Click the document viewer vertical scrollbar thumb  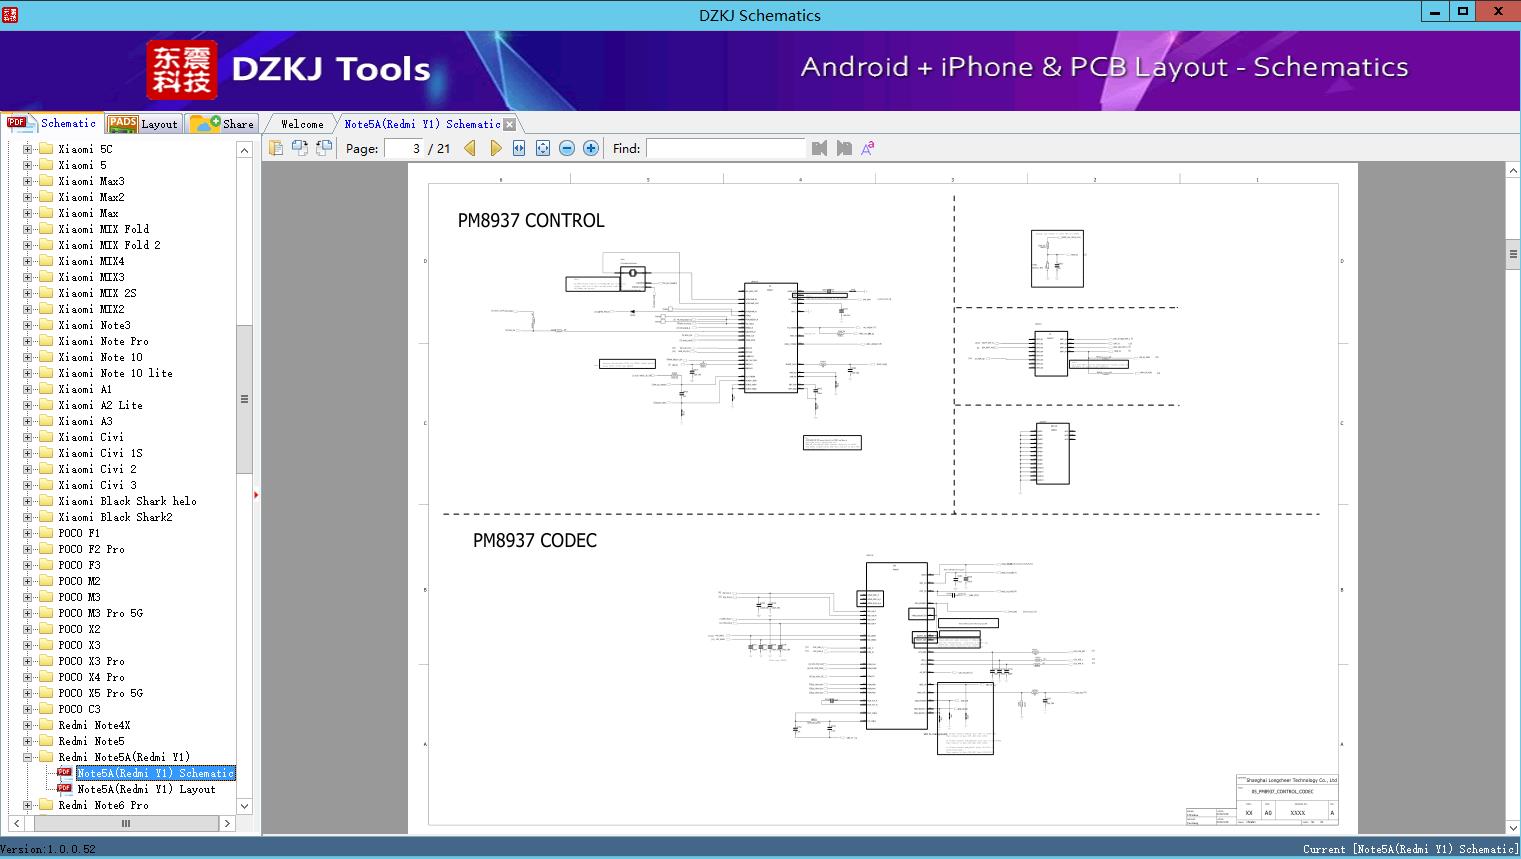[1513, 254]
